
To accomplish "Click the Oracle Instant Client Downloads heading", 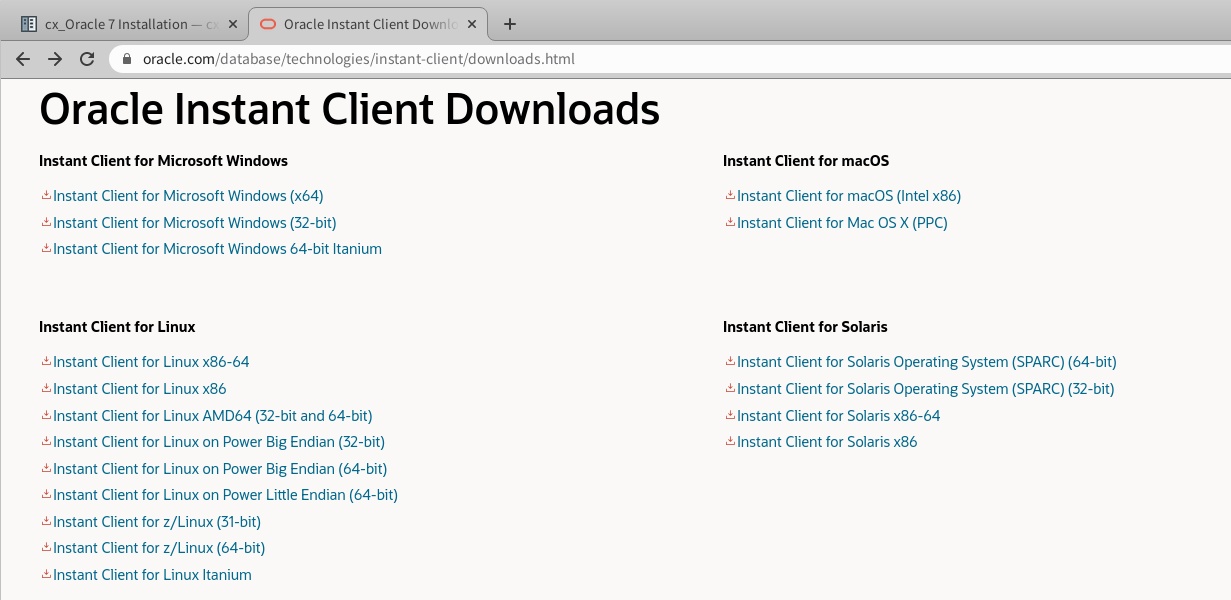I will [x=349, y=108].
